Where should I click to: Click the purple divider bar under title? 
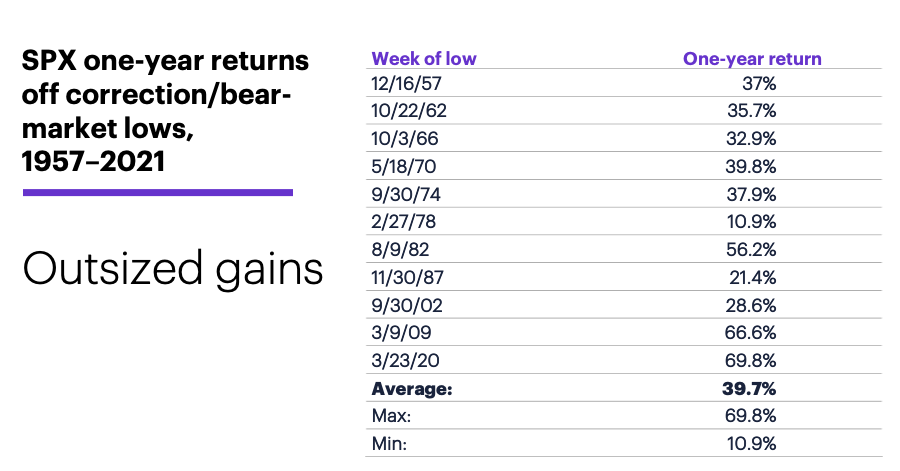[158, 193]
